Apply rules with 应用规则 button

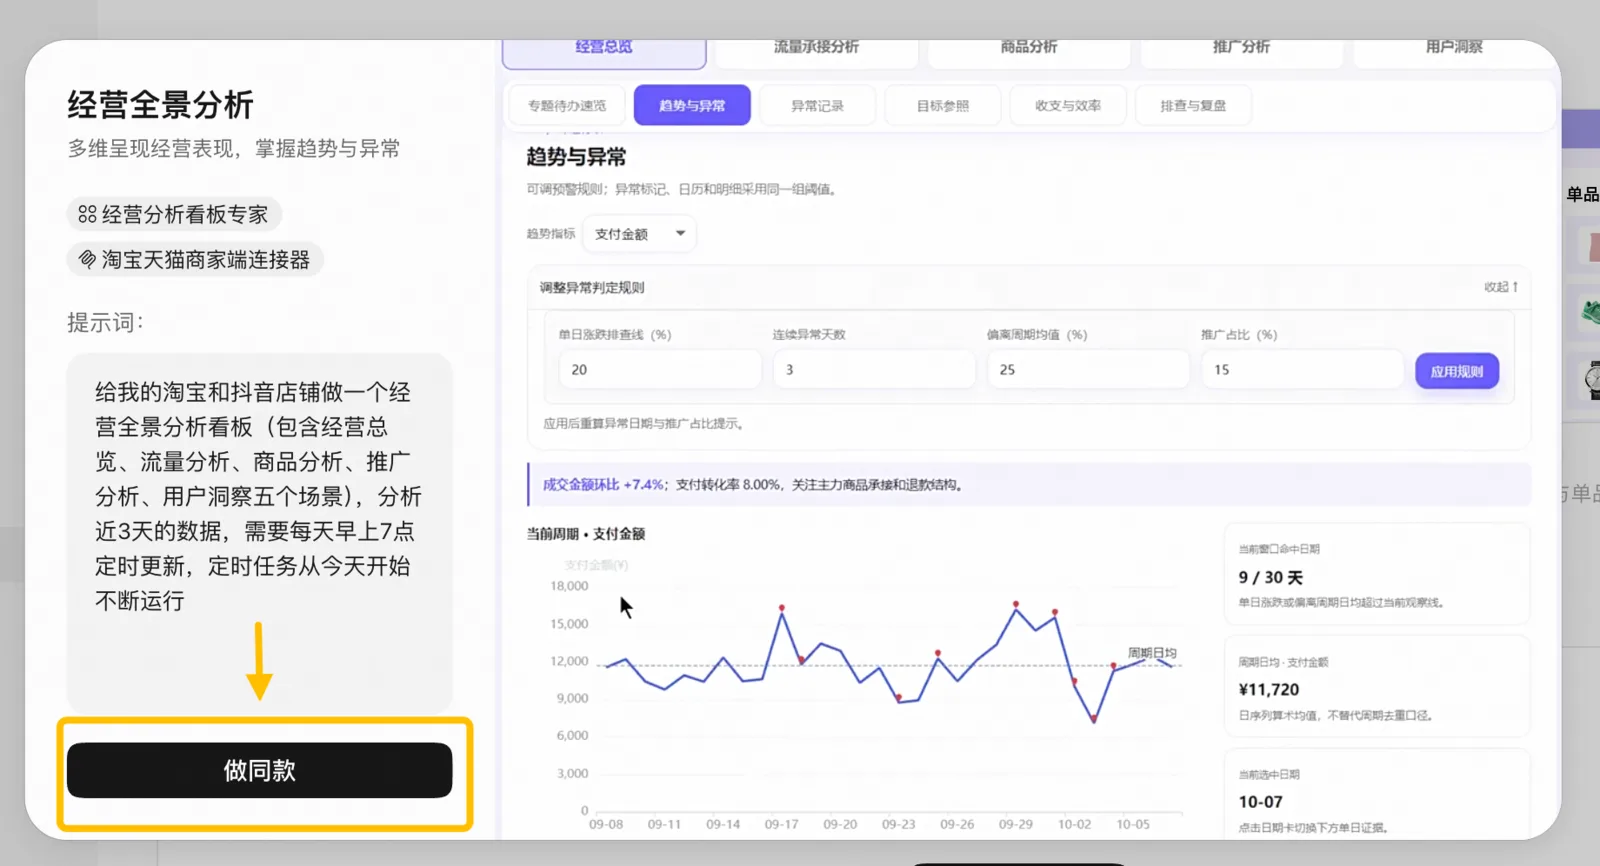[1456, 371]
